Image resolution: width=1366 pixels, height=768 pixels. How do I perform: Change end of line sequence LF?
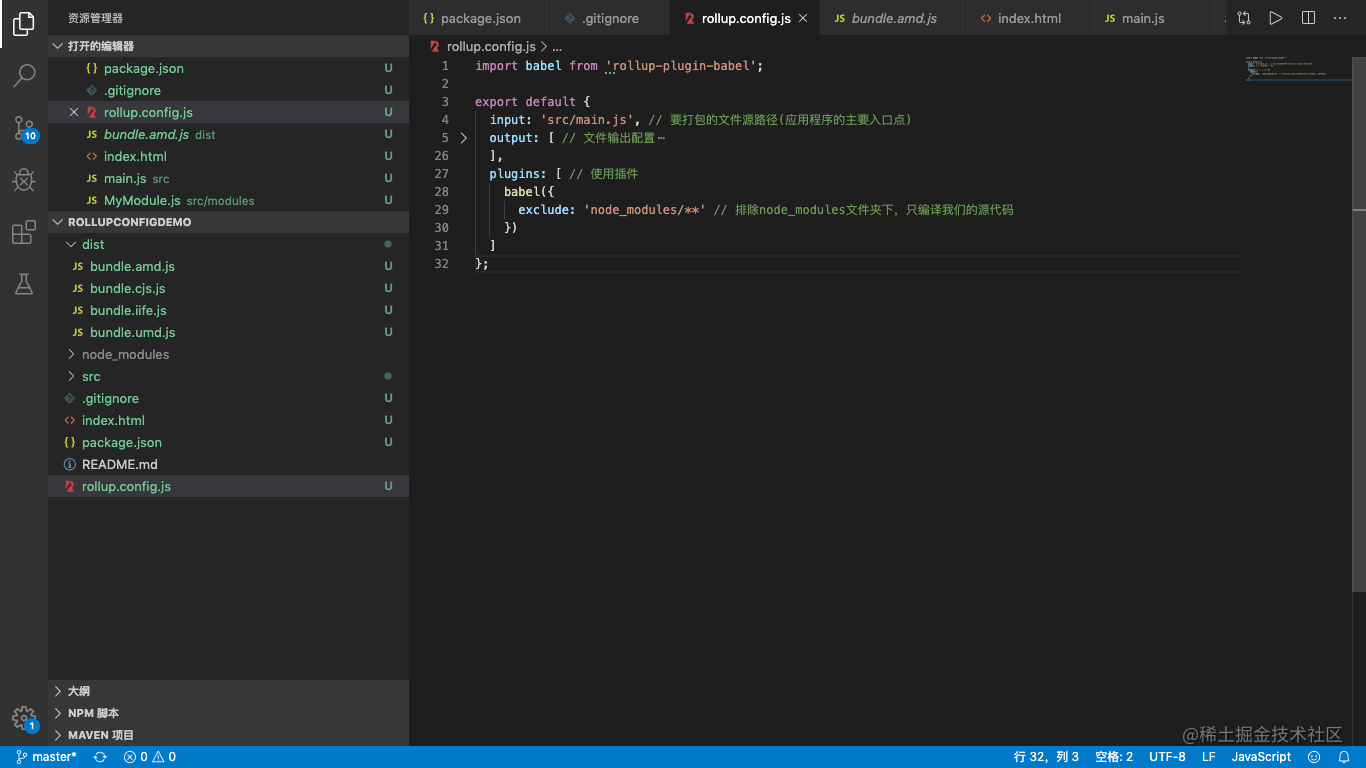pos(1208,757)
